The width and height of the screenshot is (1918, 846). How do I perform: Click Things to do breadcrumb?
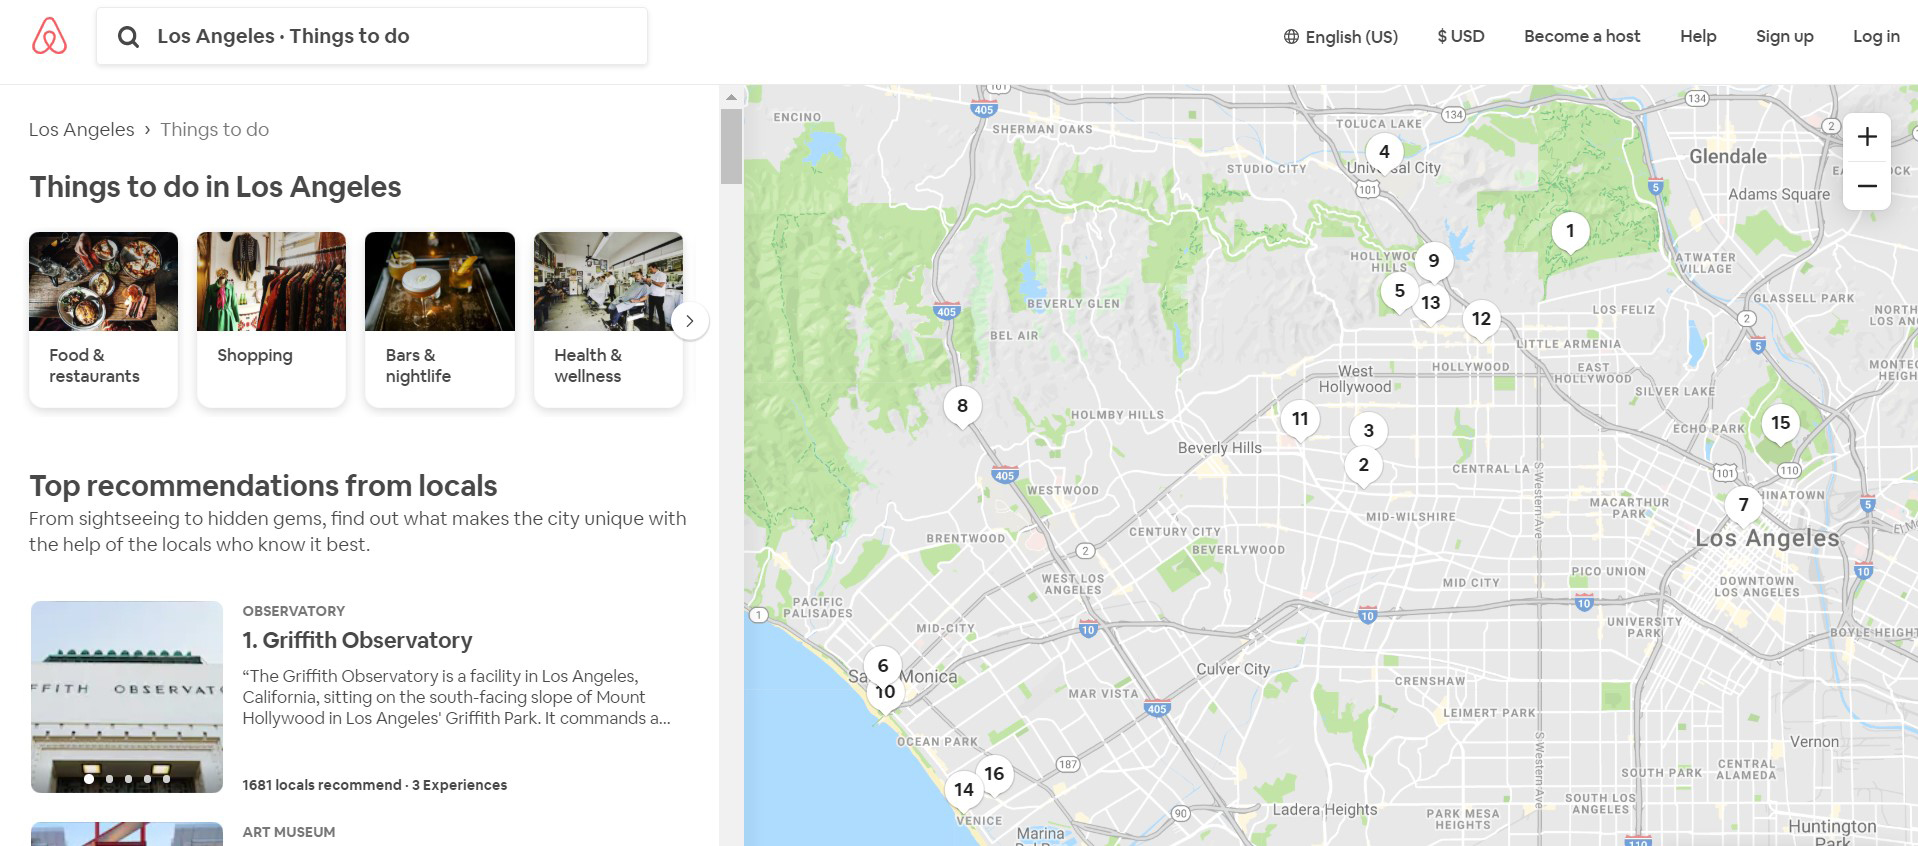click(x=214, y=129)
